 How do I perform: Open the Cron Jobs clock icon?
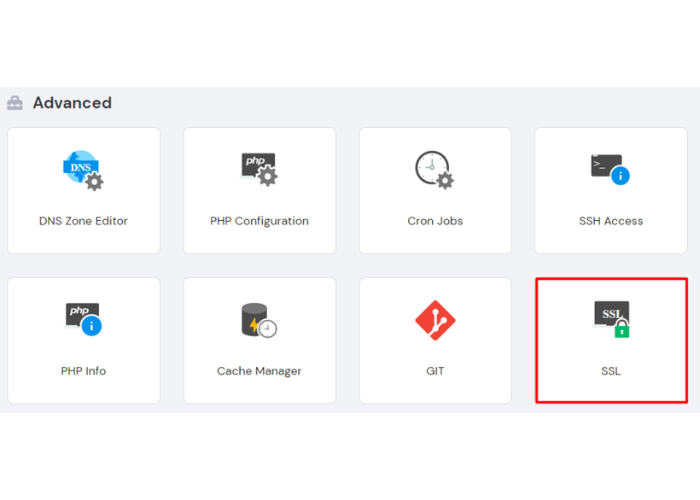click(434, 170)
